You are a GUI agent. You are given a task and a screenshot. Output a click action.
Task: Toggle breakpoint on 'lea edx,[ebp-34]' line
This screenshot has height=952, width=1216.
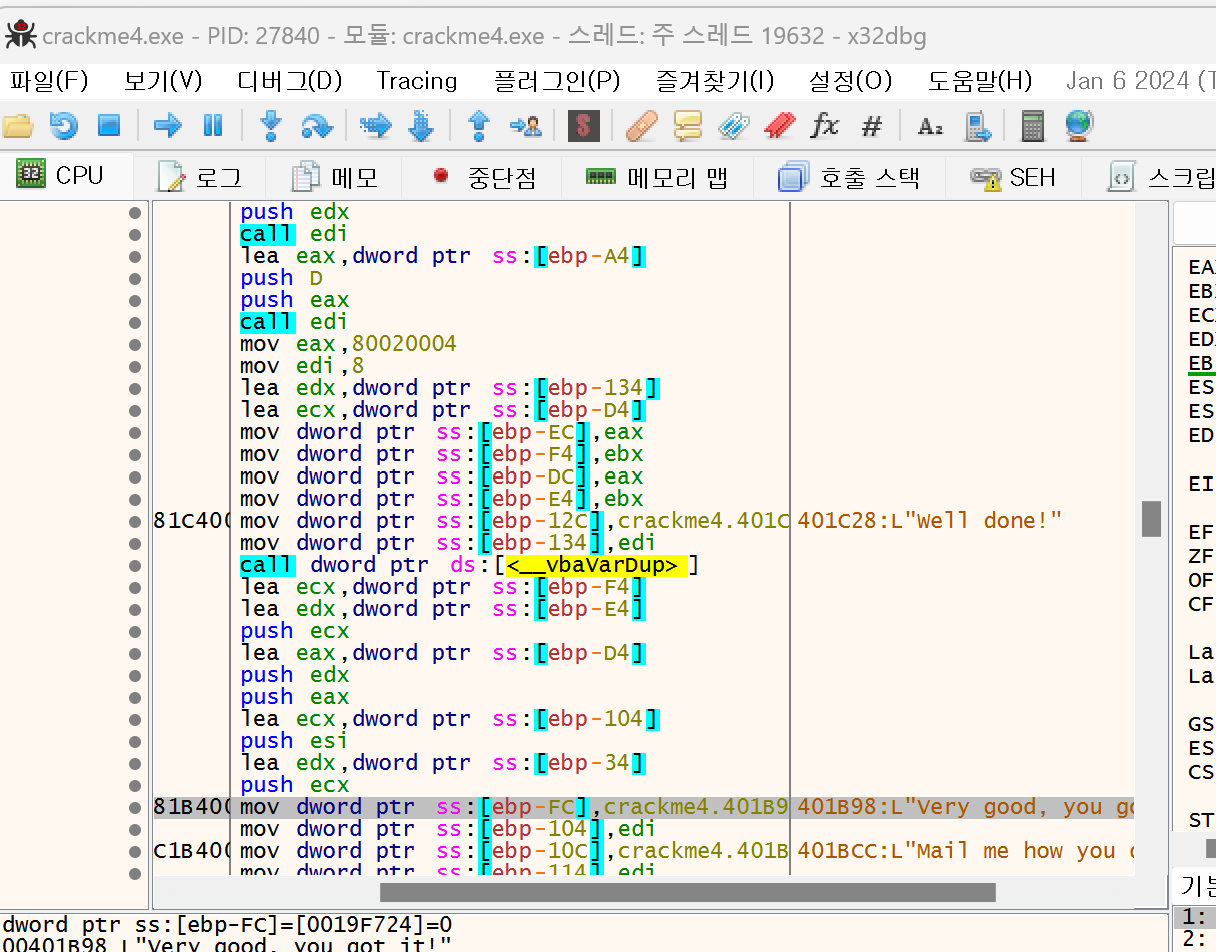pyautogui.click(x=135, y=762)
